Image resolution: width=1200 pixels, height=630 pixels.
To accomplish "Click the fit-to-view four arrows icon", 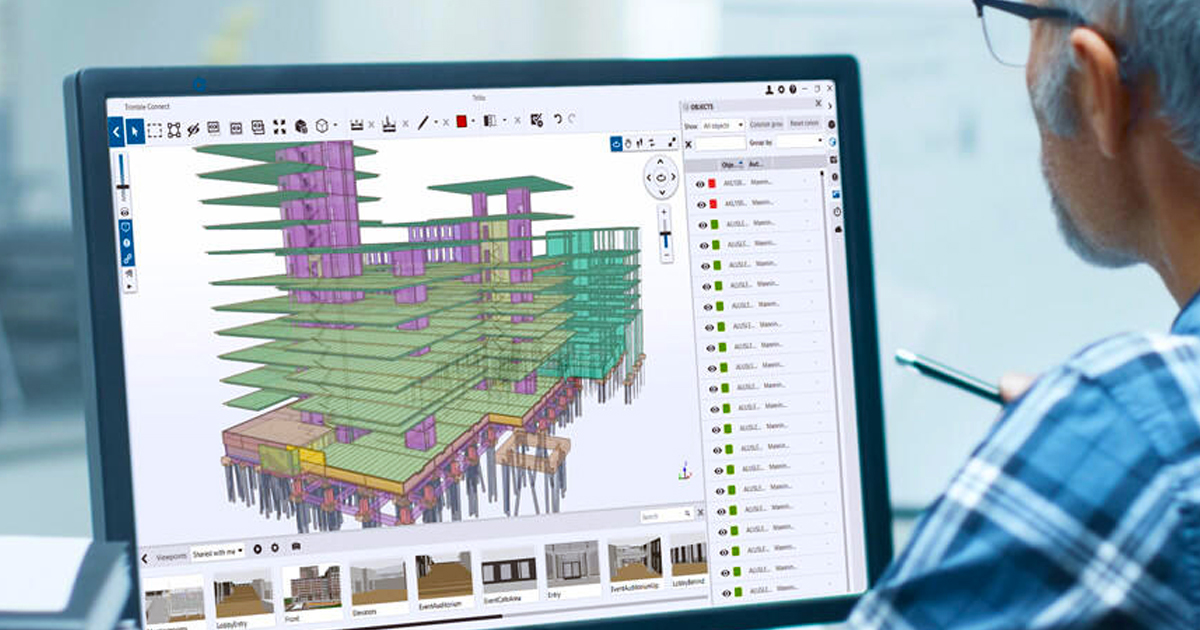I will [280, 127].
